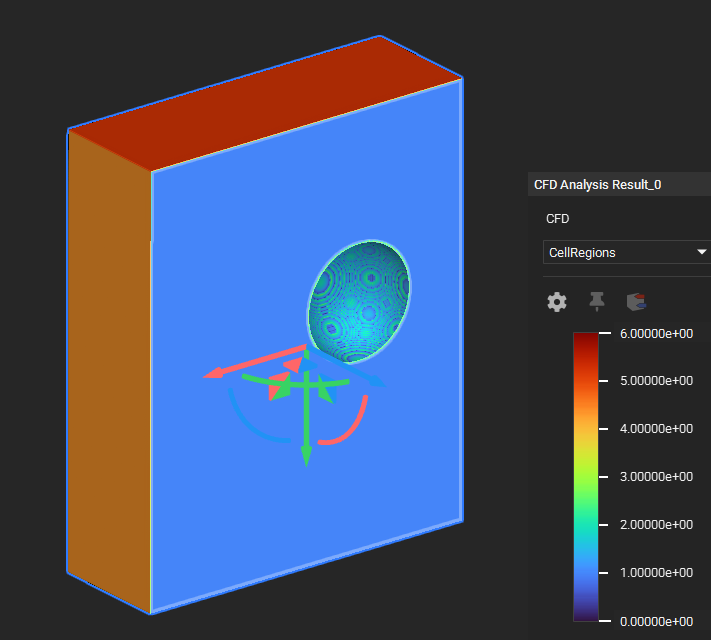Pin the CFD result legend panel
Screen dimensions: 711x640
point(597,301)
